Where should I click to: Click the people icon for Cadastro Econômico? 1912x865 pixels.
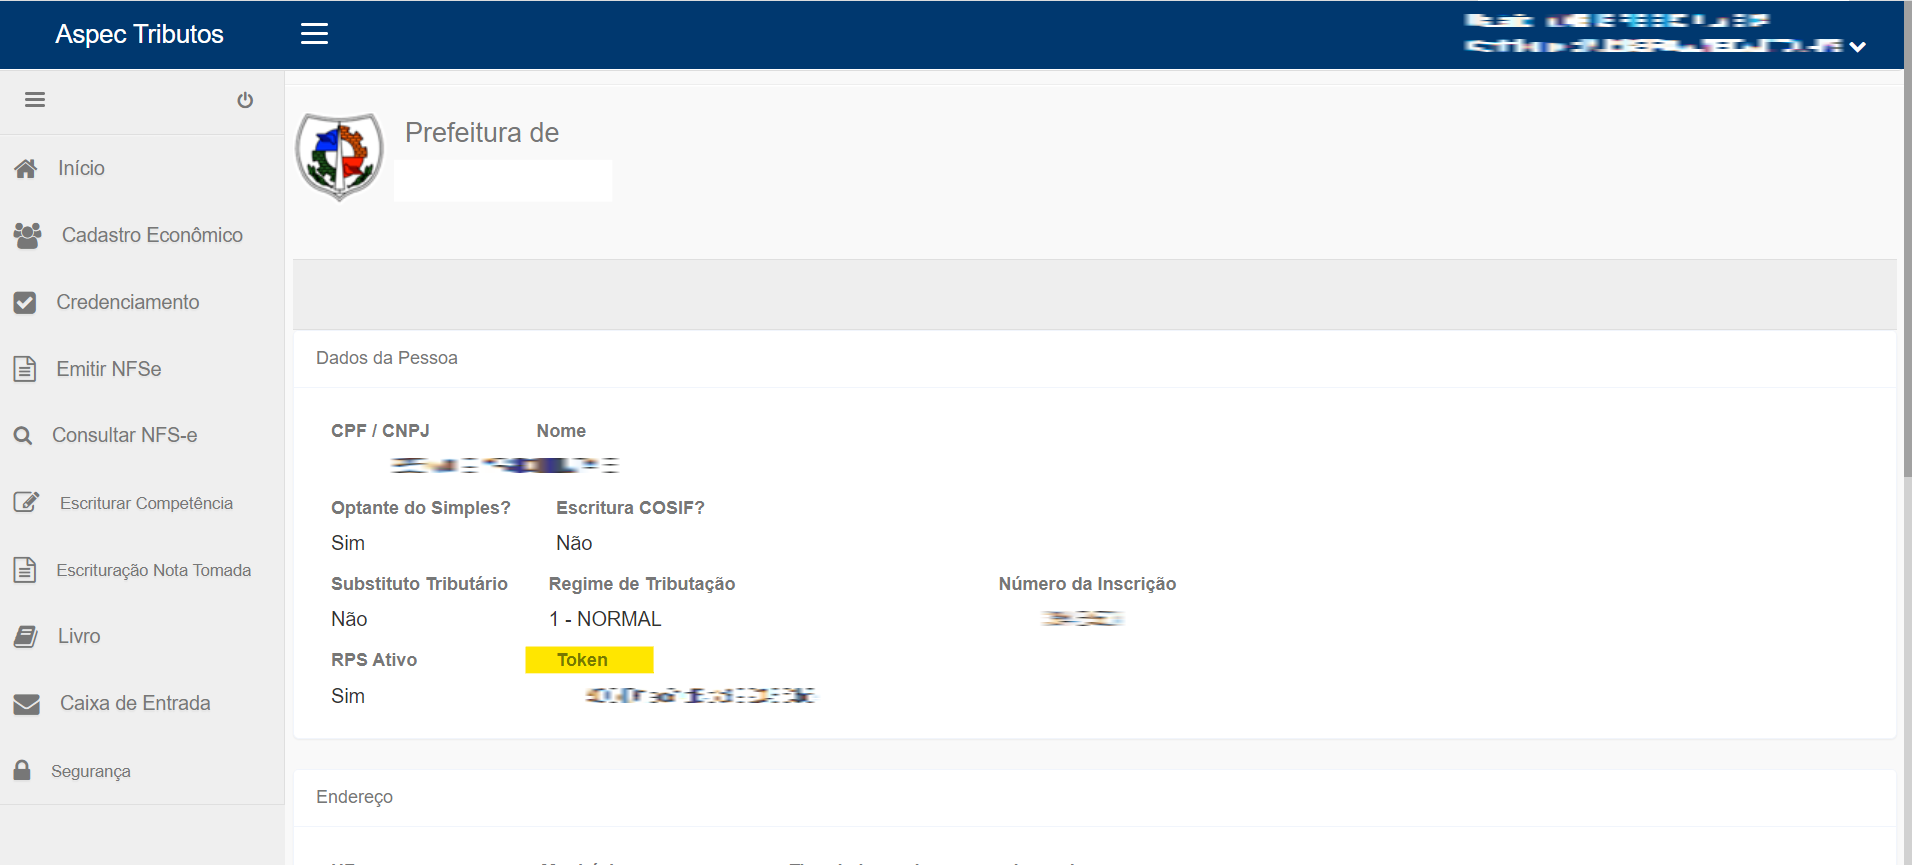(x=27, y=235)
